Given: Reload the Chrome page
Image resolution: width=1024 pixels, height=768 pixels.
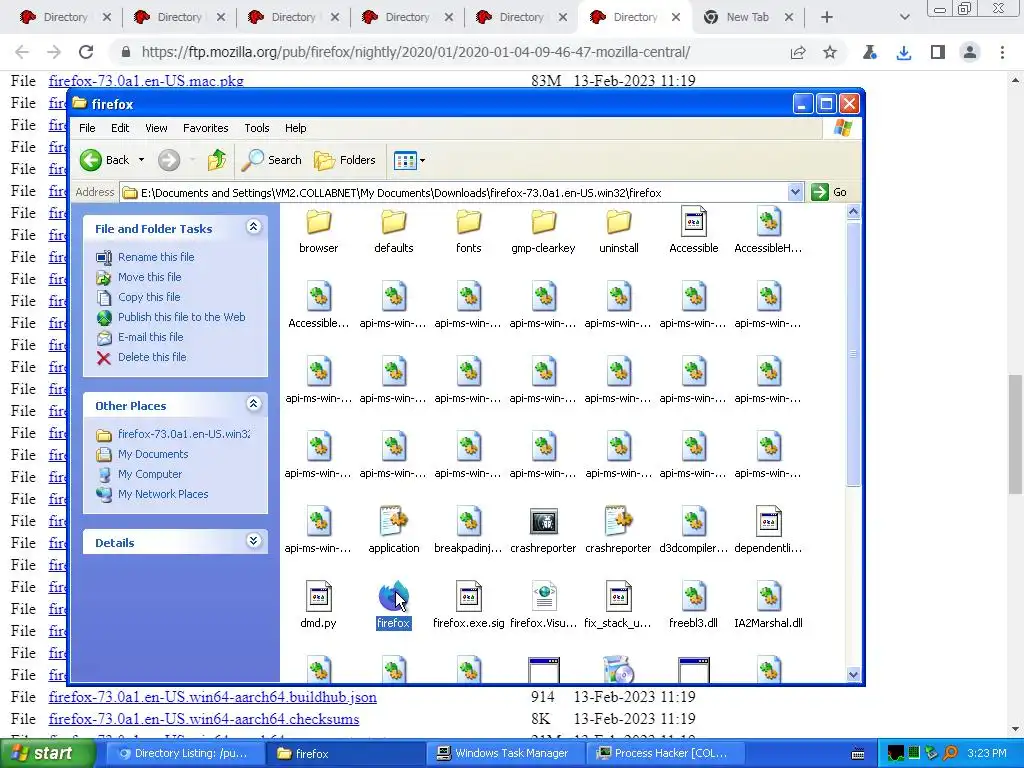Looking at the screenshot, I should (x=86, y=52).
